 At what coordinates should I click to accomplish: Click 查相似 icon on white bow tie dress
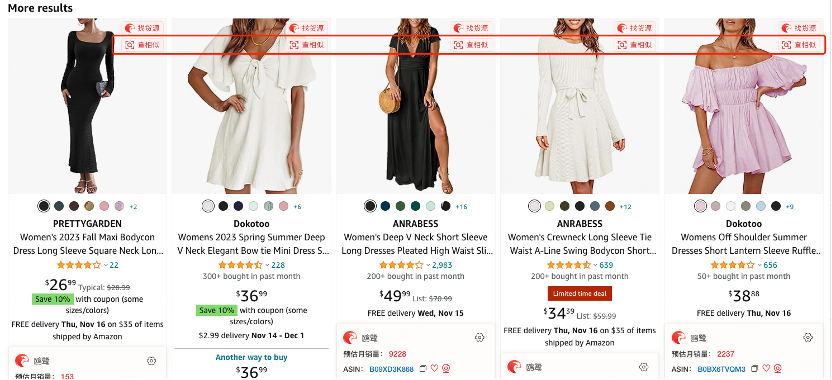point(294,45)
